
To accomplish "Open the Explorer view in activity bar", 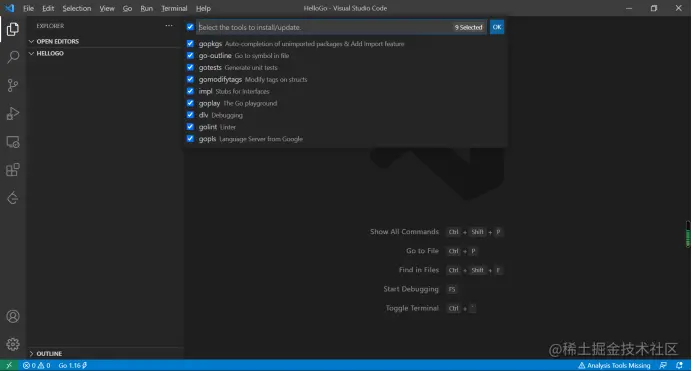I will coord(13,29).
